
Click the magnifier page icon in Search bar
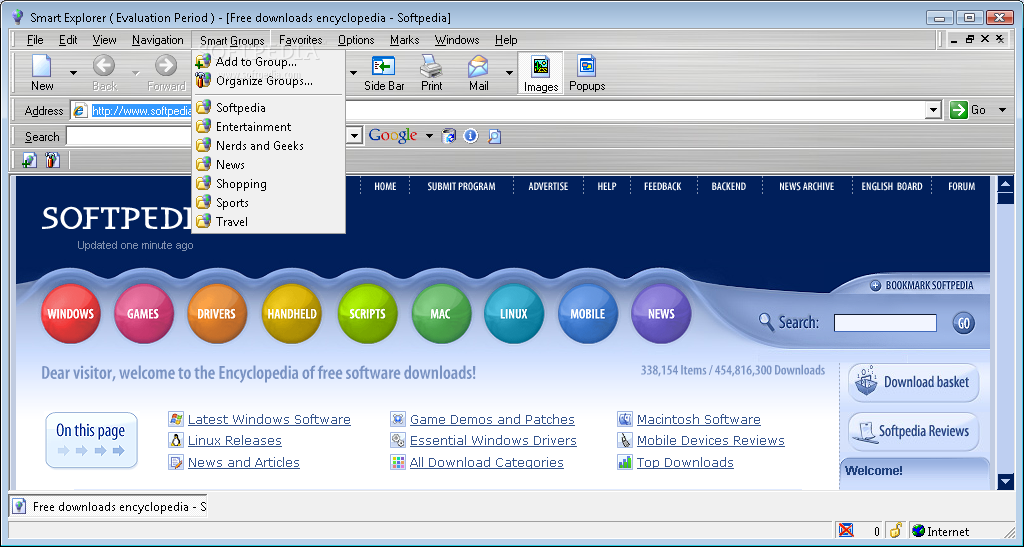495,136
